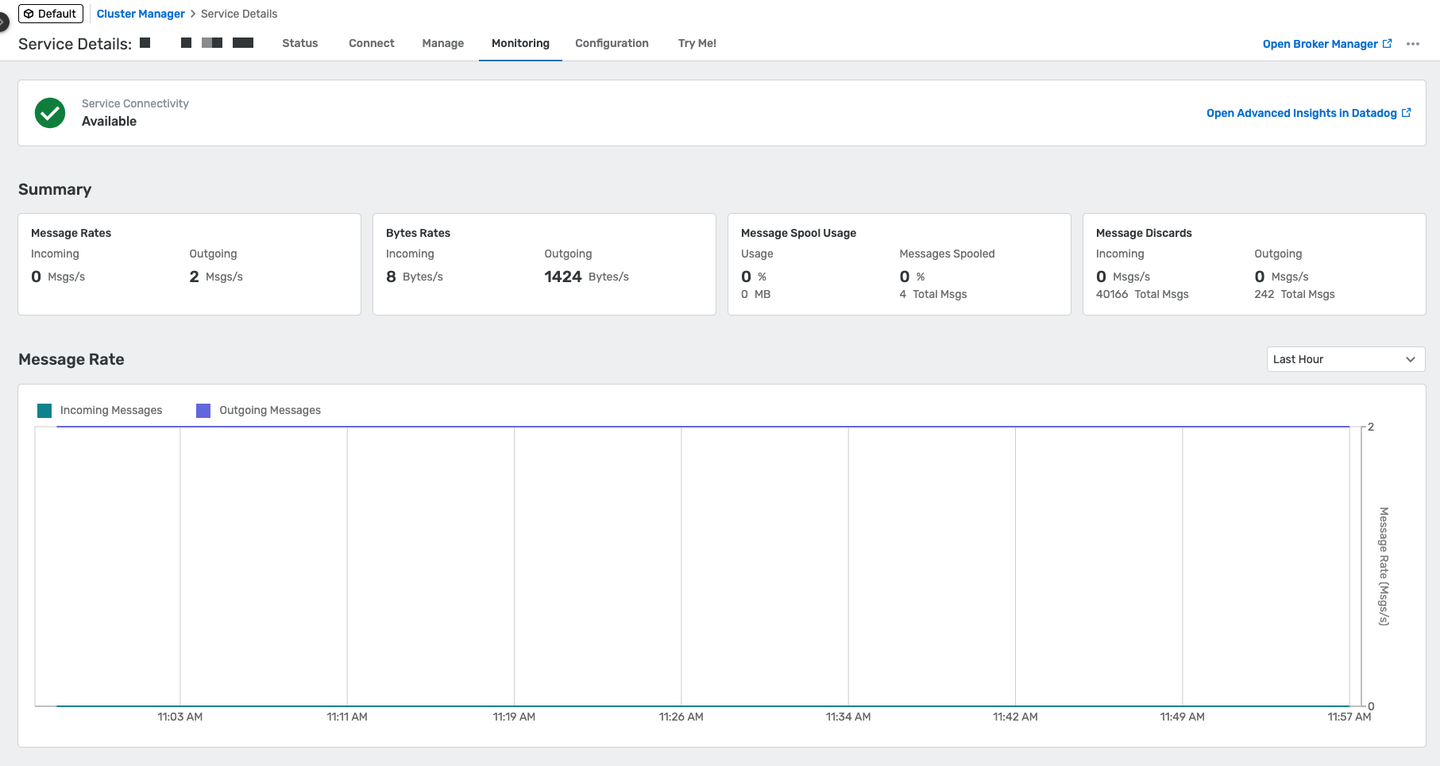Click the Message Discards card title

1144,233
